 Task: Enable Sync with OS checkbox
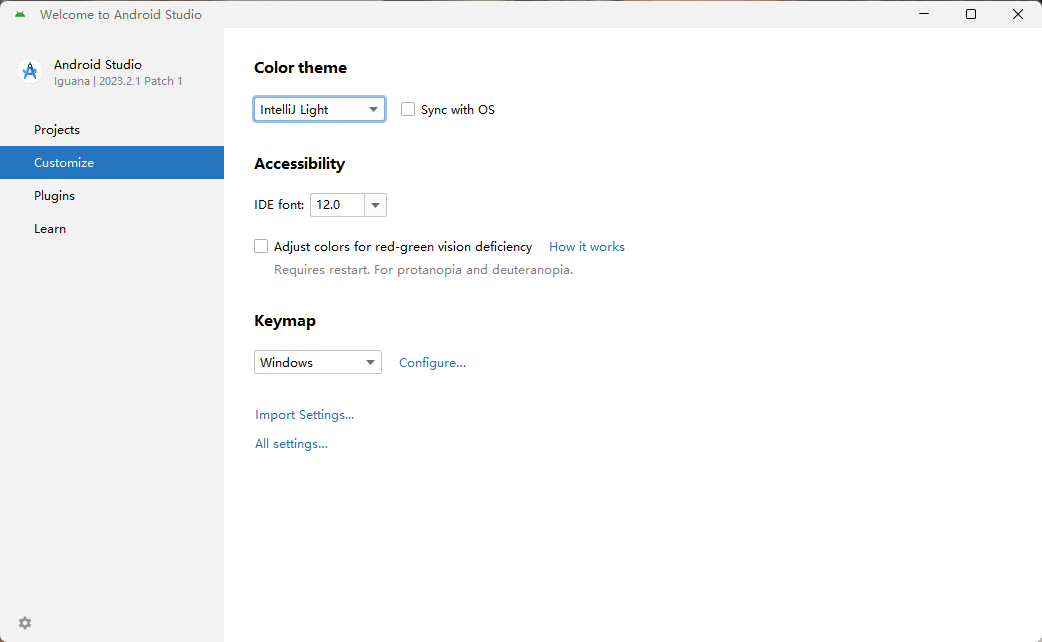click(408, 109)
